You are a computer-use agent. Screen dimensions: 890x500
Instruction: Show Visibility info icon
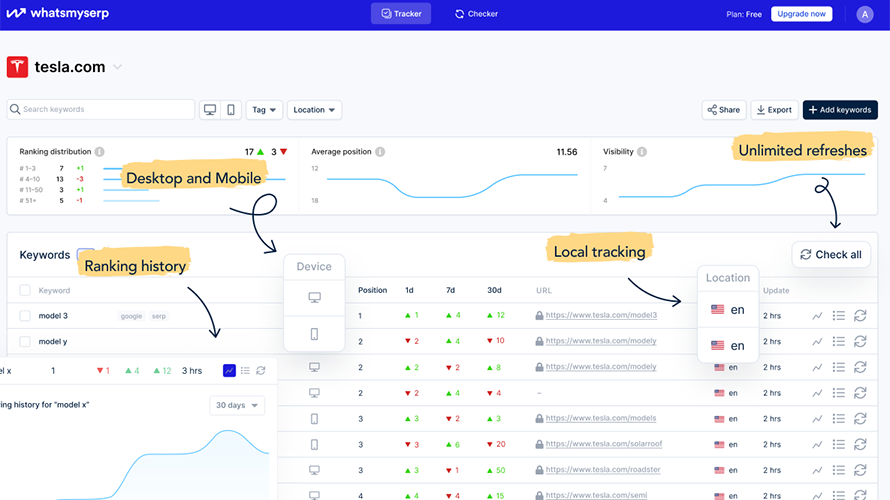point(642,152)
